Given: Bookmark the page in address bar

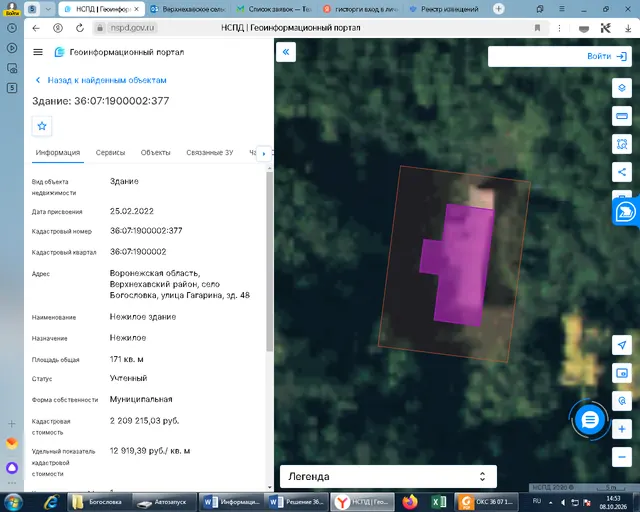Looking at the screenshot, I should click(x=537, y=28).
